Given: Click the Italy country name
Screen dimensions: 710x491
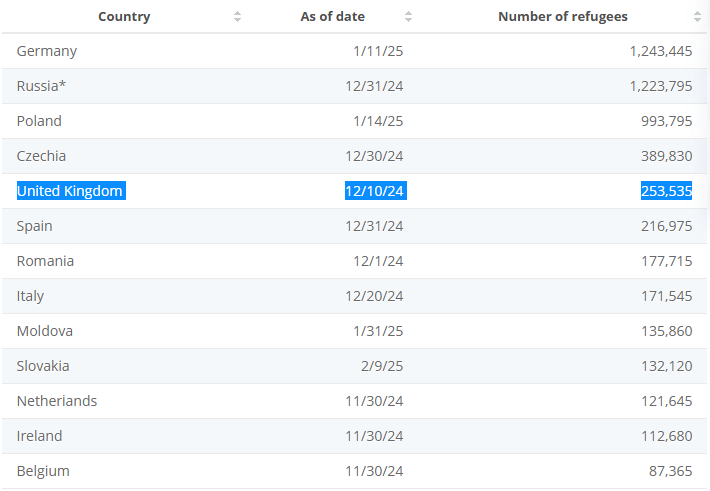Looking at the screenshot, I should coord(31,296).
